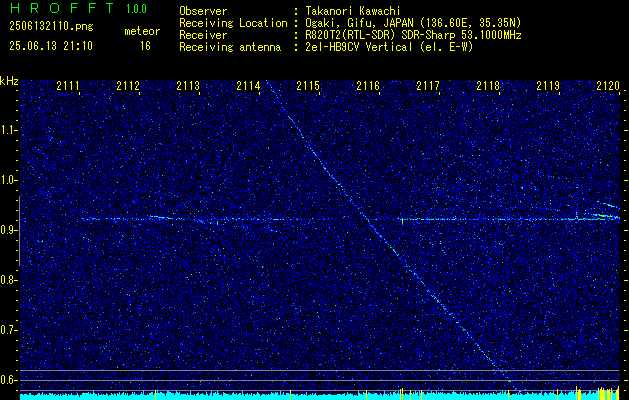This screenshot has width=629, height=400.
Task: Click time axis label 2111
Action: coord(68,85)
